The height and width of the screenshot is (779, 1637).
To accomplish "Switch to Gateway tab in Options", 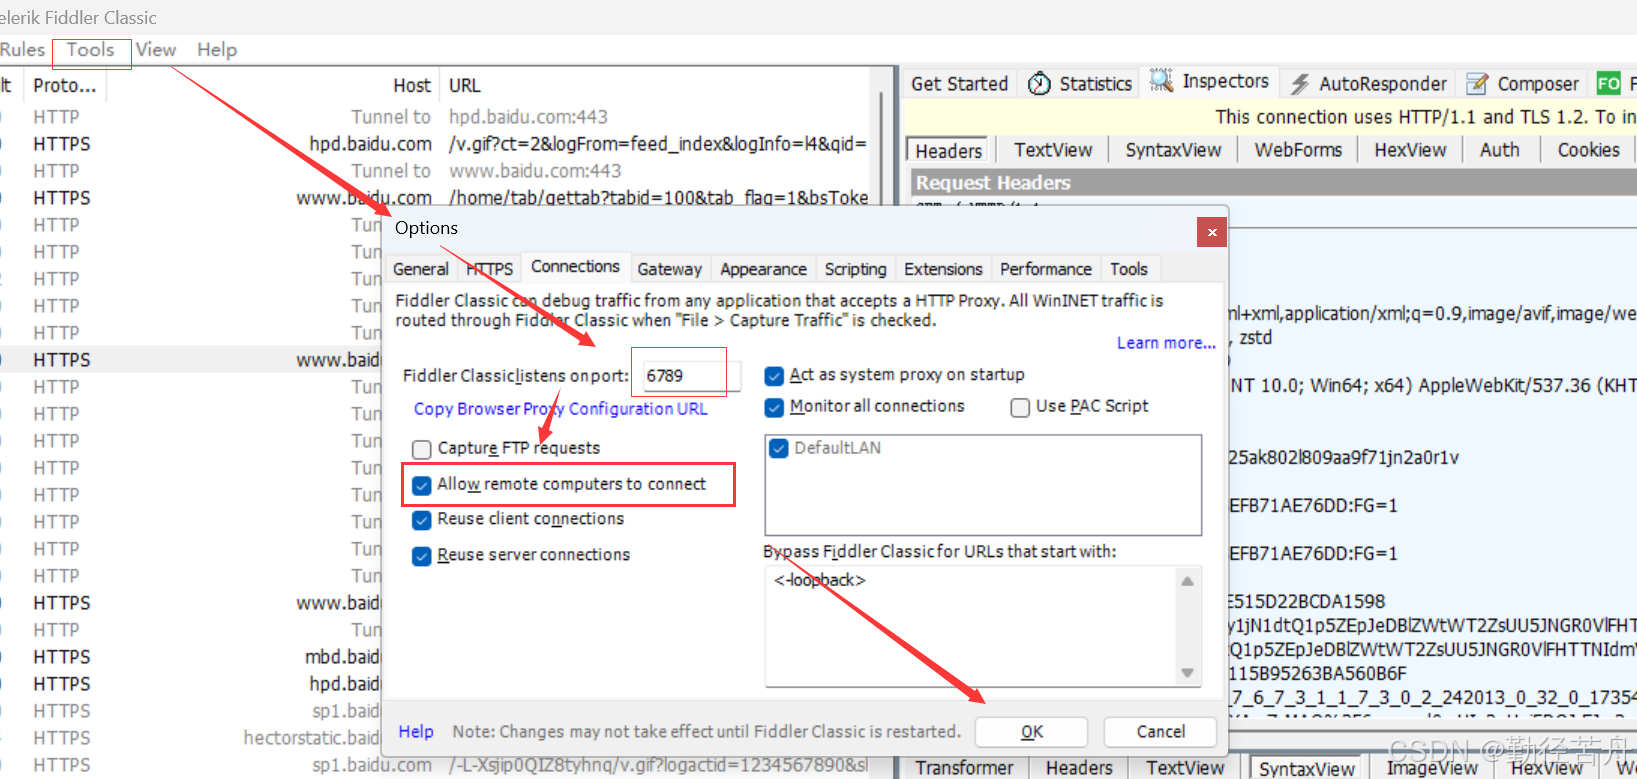I will pyautogui.click(x=670, y=269).
